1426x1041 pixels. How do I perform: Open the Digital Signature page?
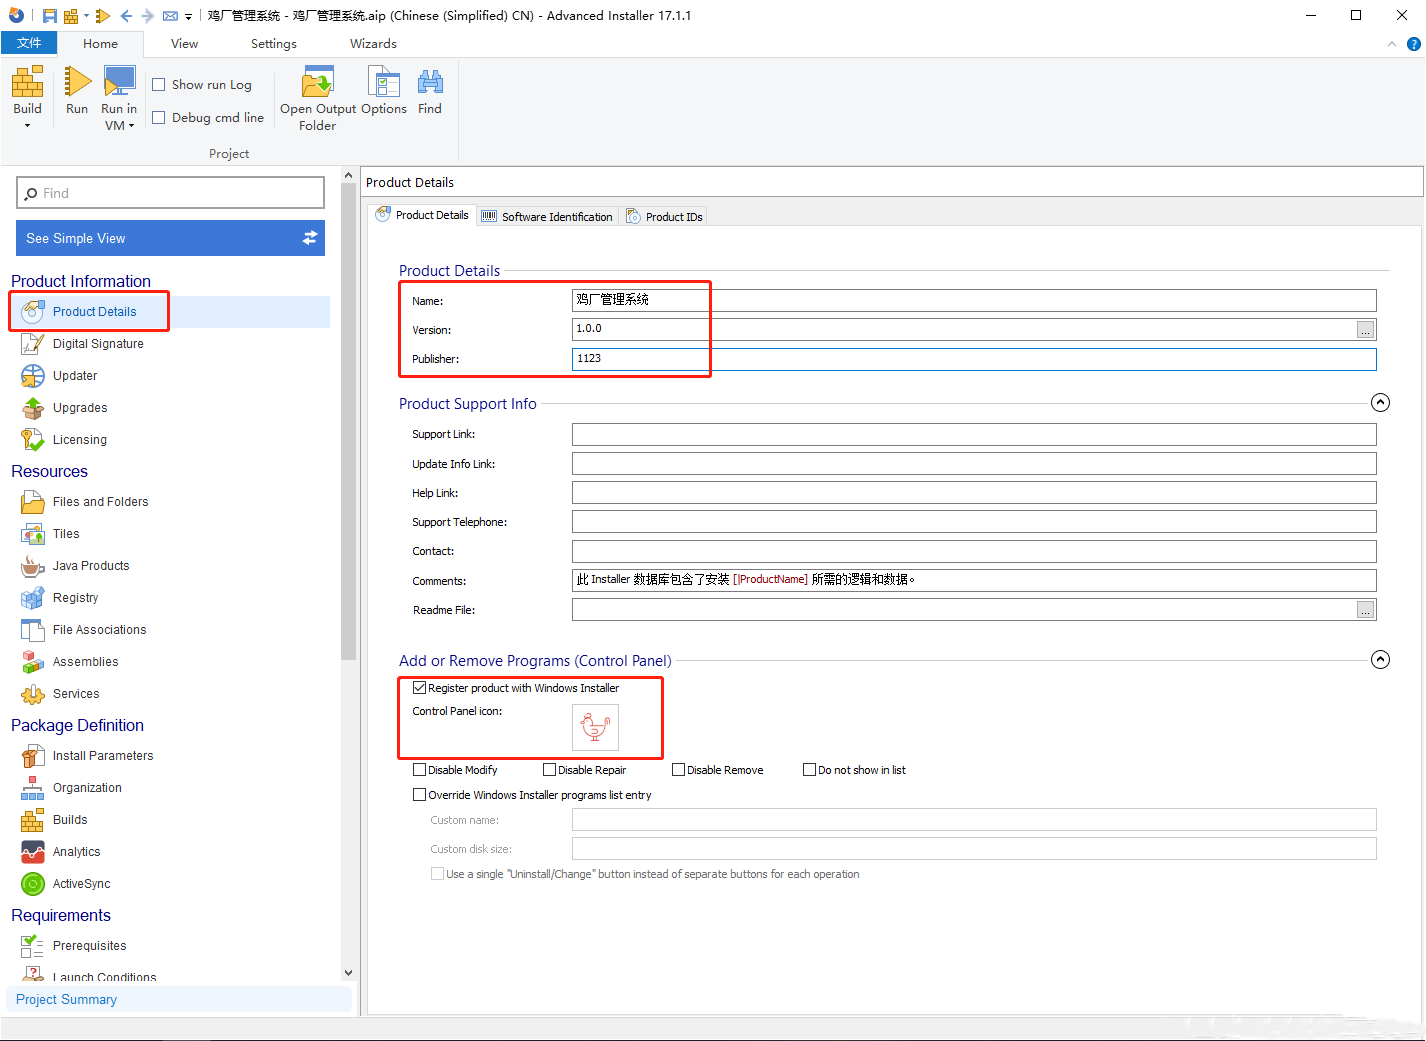[x=97, y=344]
